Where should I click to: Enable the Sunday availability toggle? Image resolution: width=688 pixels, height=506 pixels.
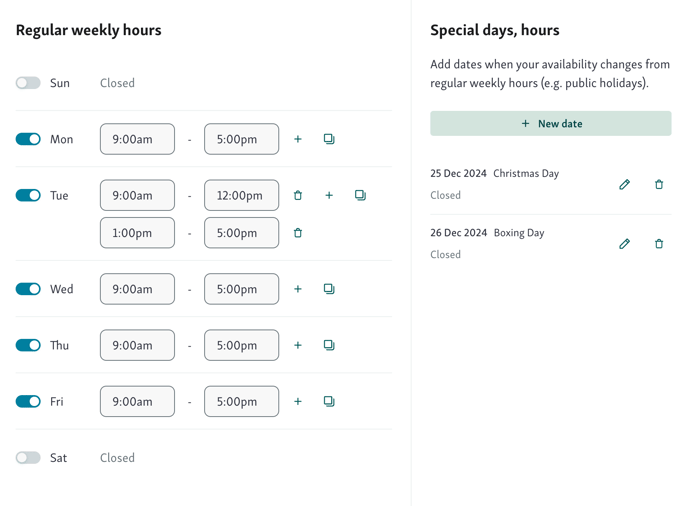click(x=28, y=83)
